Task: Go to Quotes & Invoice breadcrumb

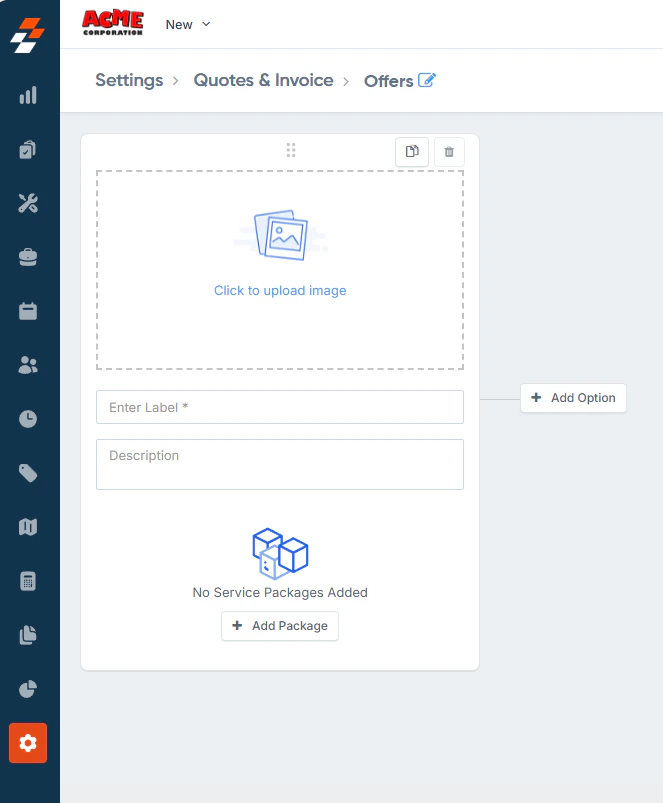Action: click(x=263, y=80)
